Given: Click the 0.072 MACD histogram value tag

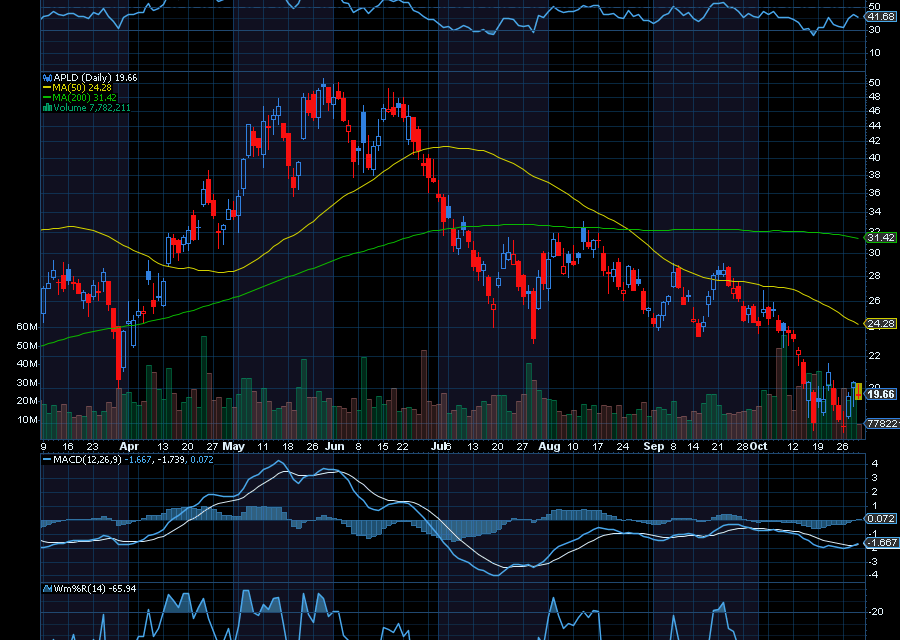Looking at the screenshot, I should coord(881,519).
